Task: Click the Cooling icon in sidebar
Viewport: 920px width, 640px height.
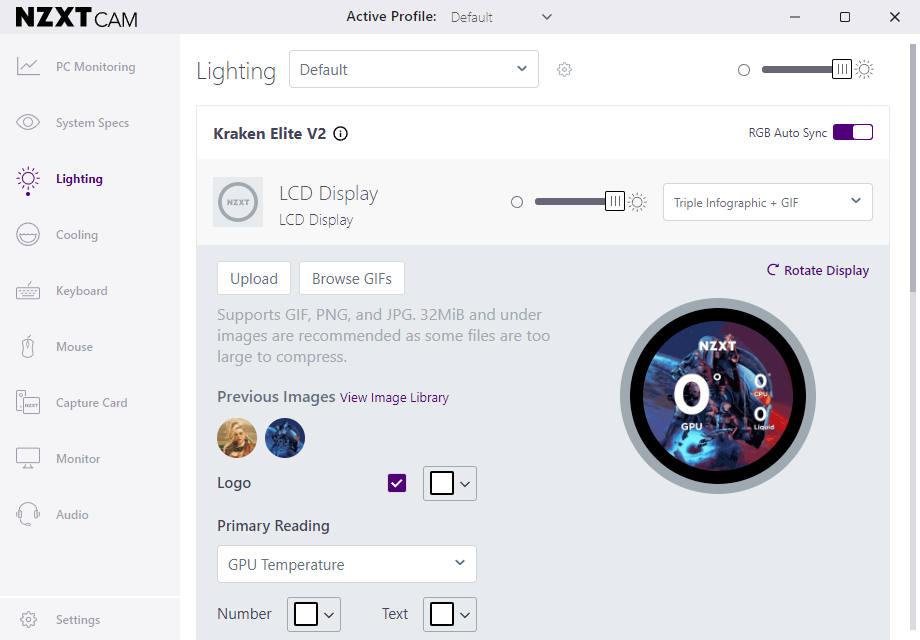Action: (x=28, y=235)
